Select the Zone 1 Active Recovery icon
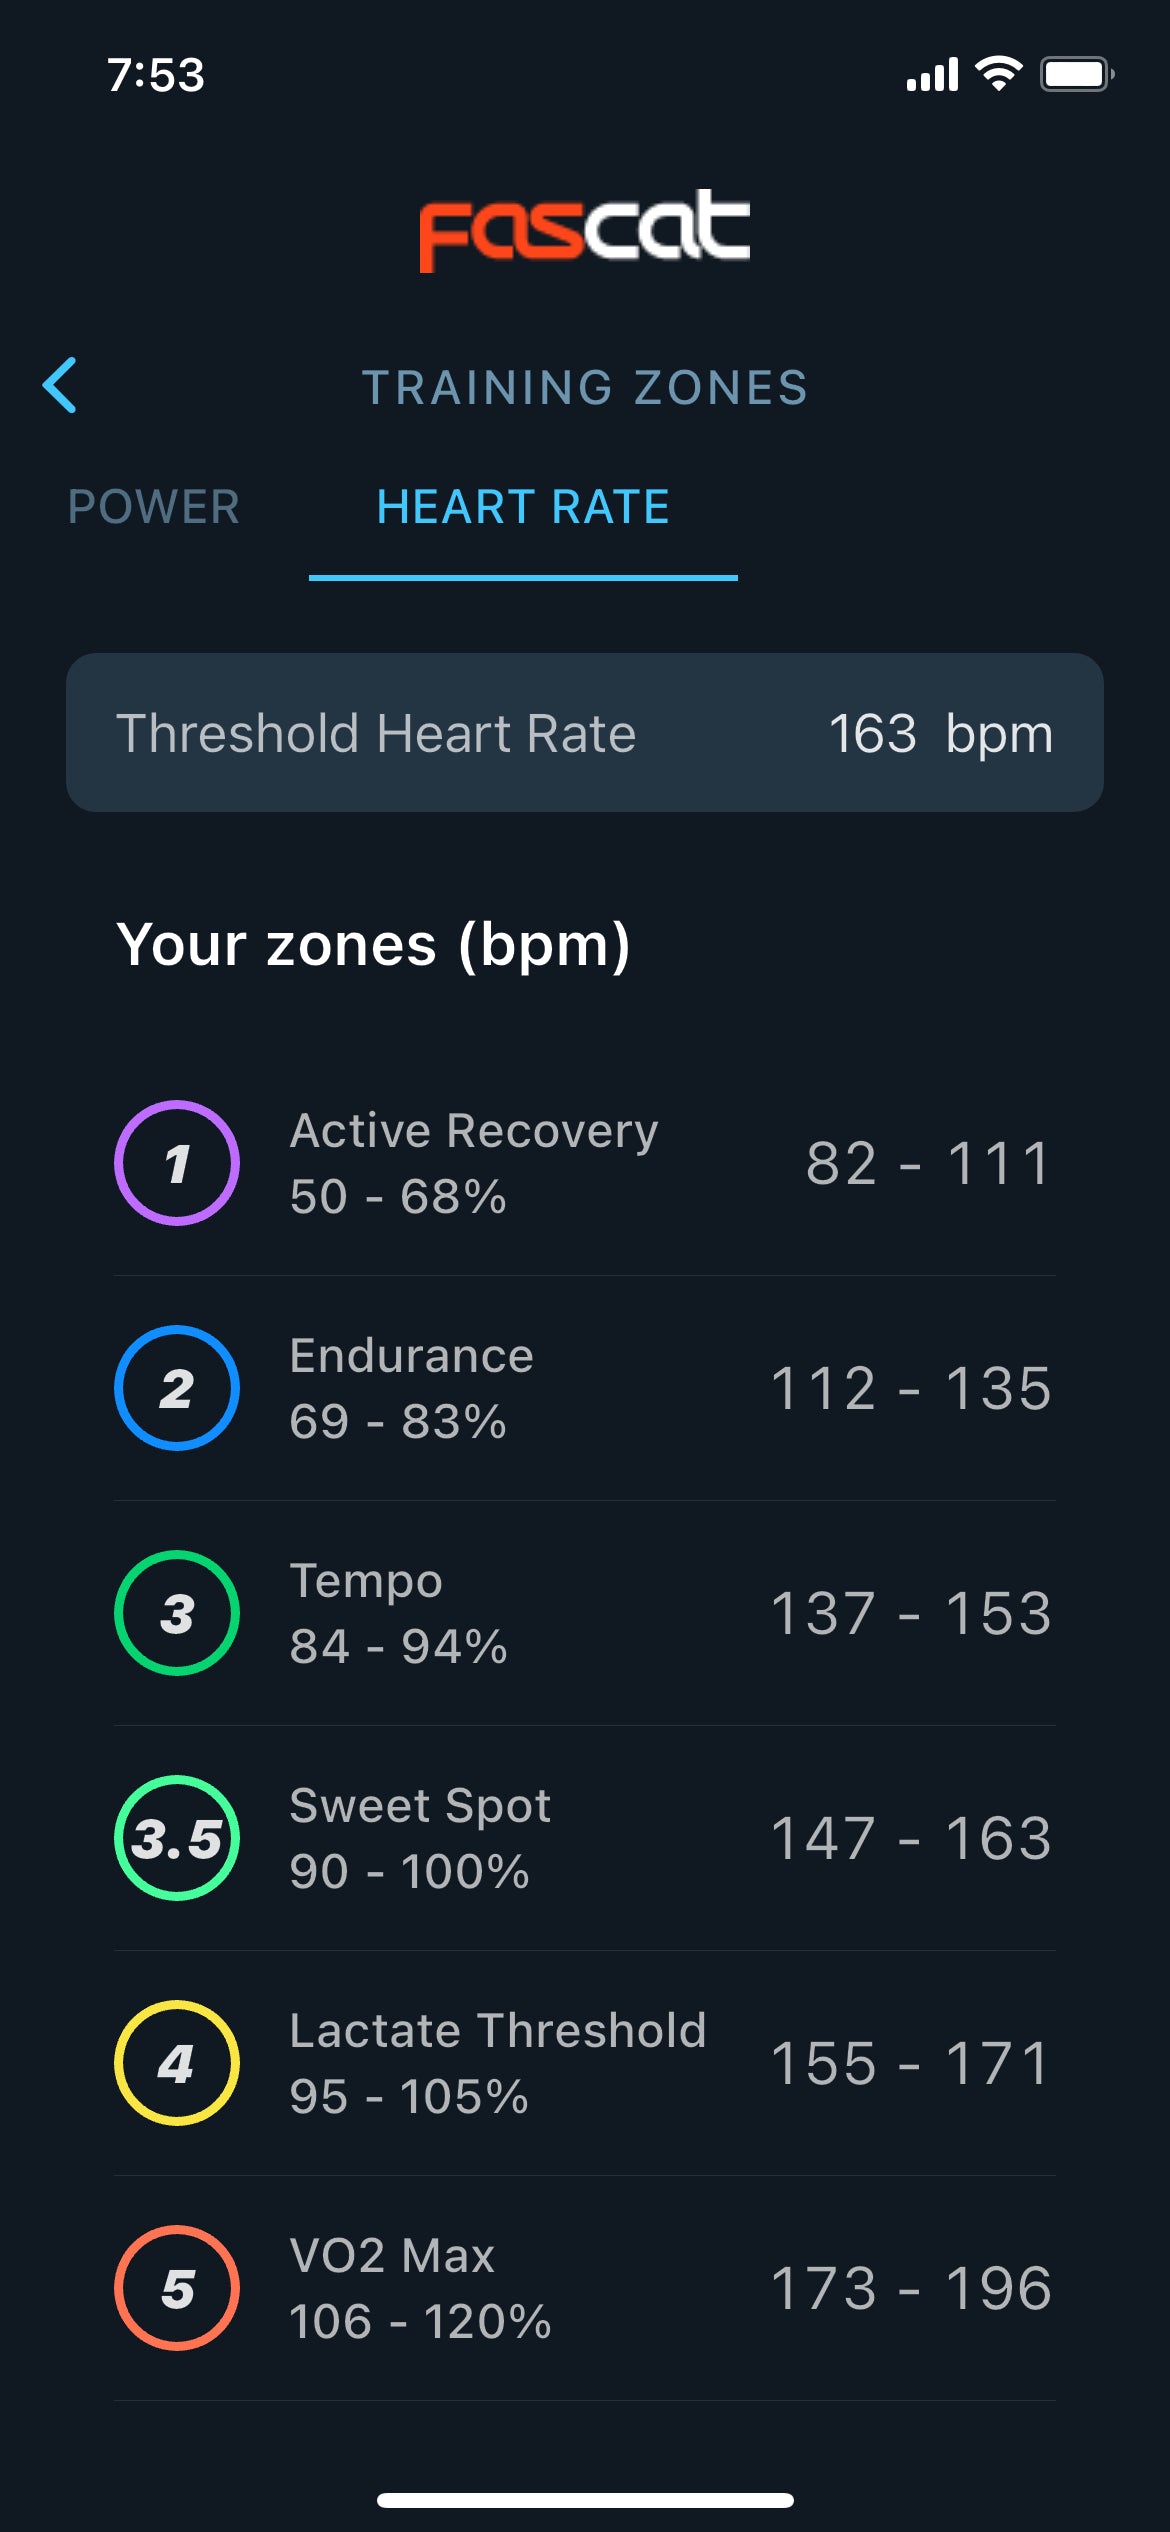This screenshot has height=2532, width=1170. 176,1161
